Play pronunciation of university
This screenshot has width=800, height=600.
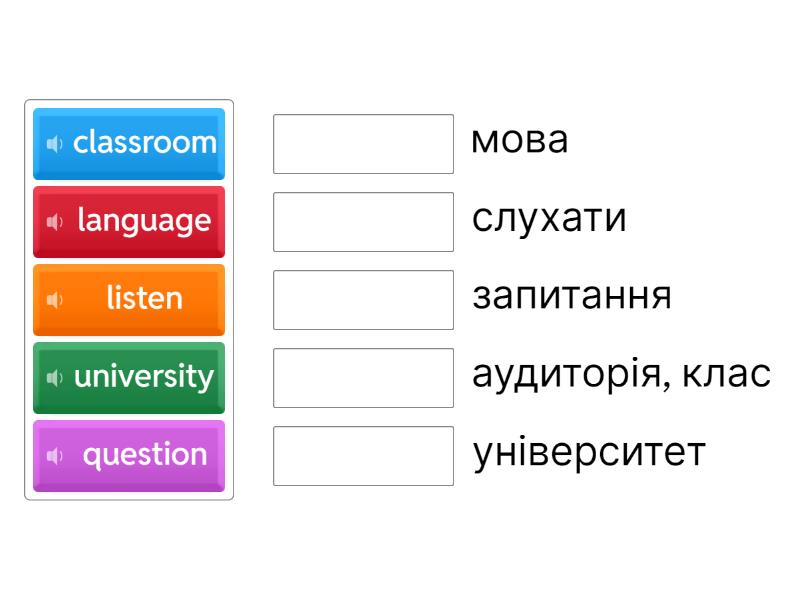pyautogui.click(x=55, y=377)
